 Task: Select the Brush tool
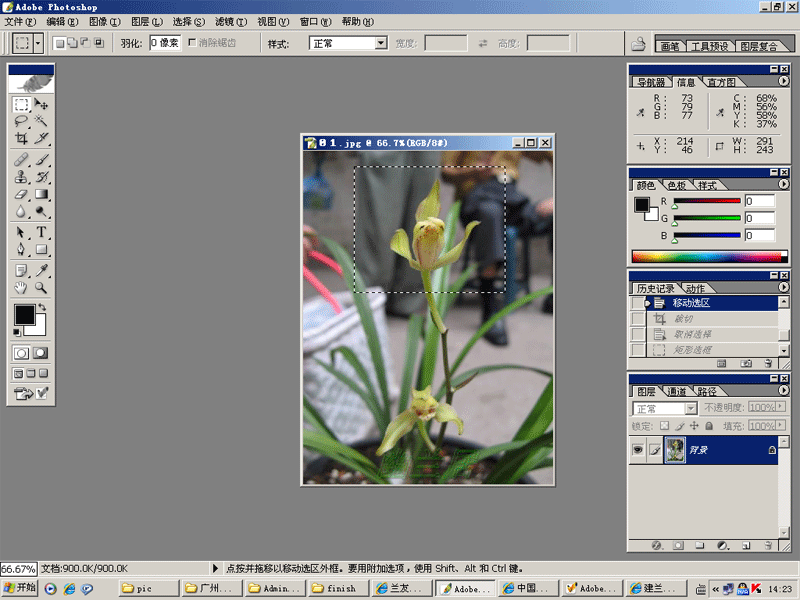(41, 160)
